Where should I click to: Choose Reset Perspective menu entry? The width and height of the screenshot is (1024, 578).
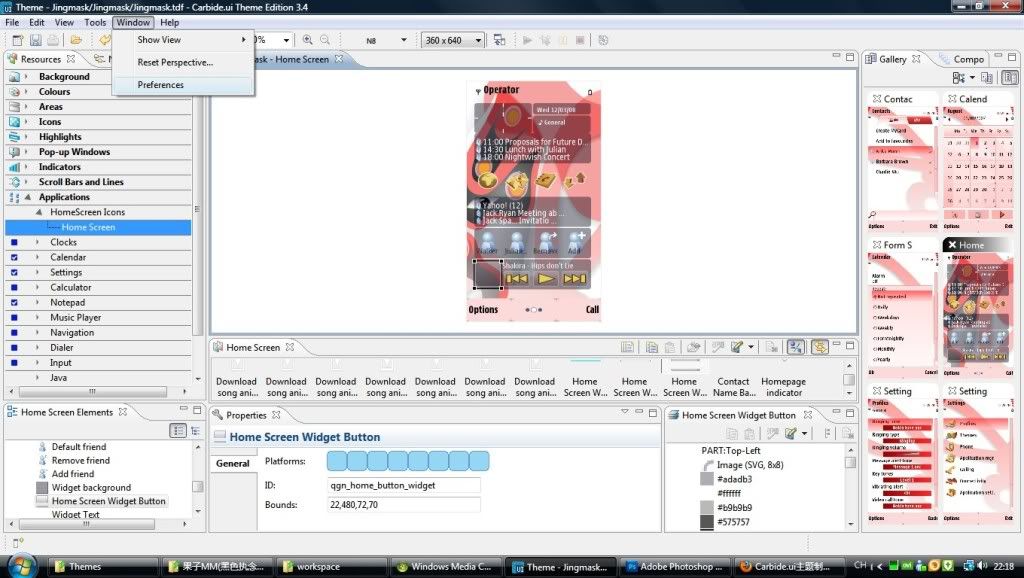pyautogui.click(x=175, y=62)
